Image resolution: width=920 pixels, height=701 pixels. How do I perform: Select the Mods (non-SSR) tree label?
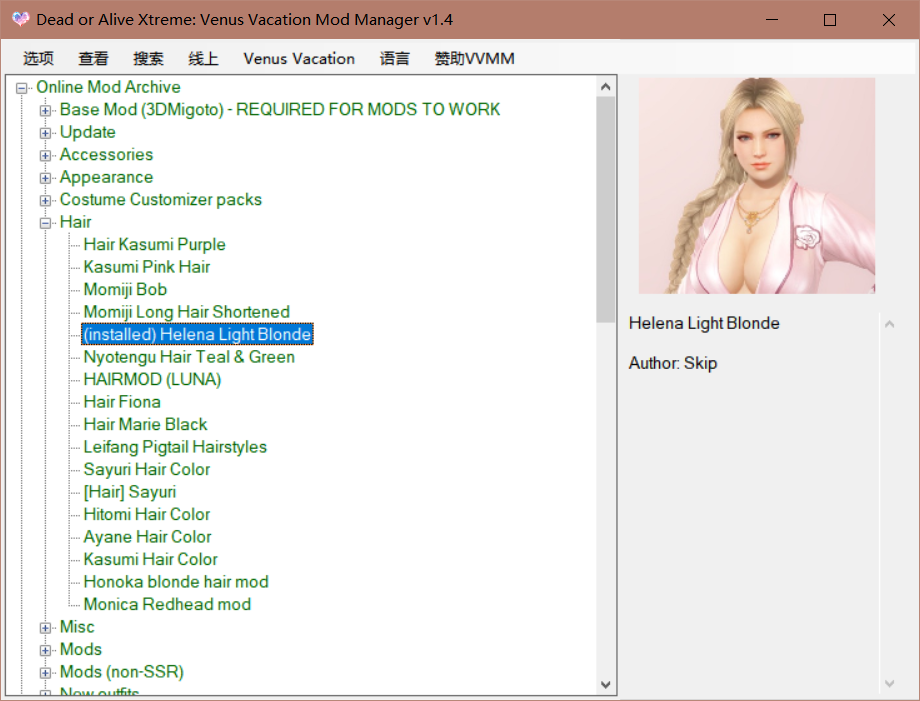pos(121,672)
